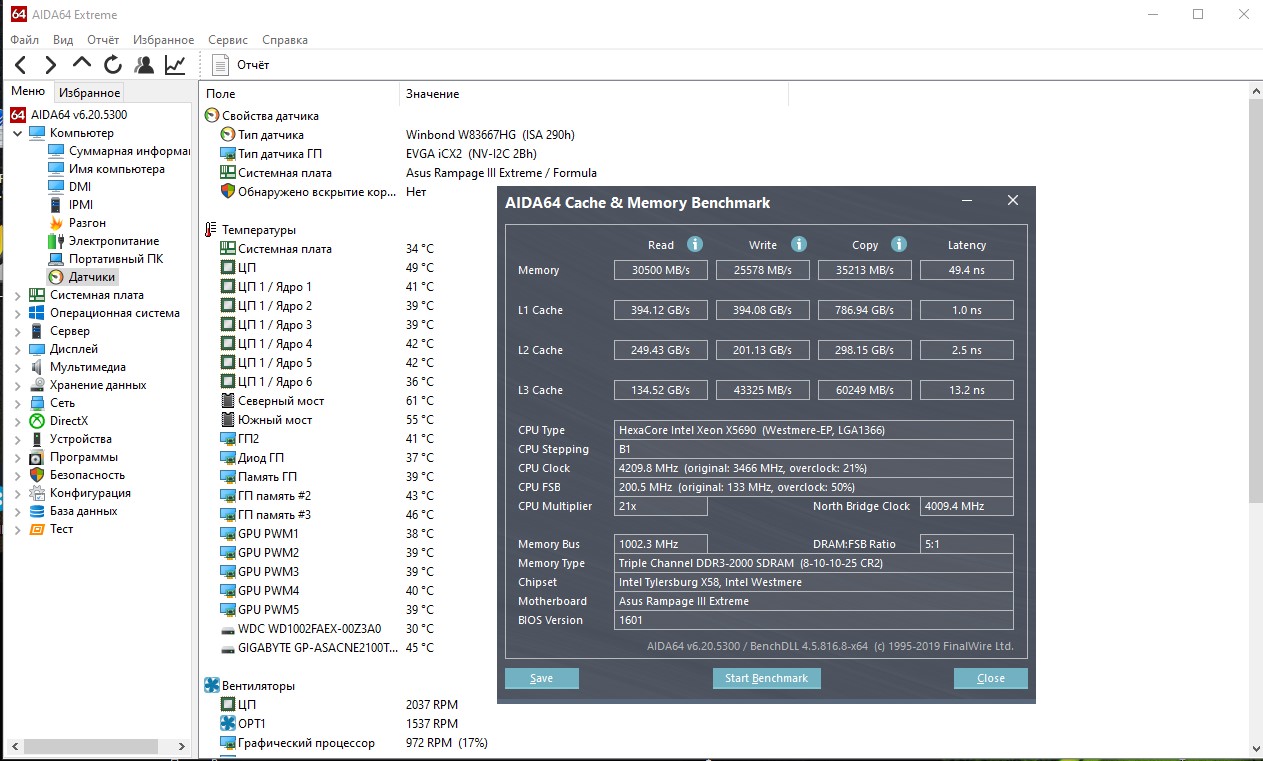Click the main list vertical scrollbar down arrow

click(1256, 748)
